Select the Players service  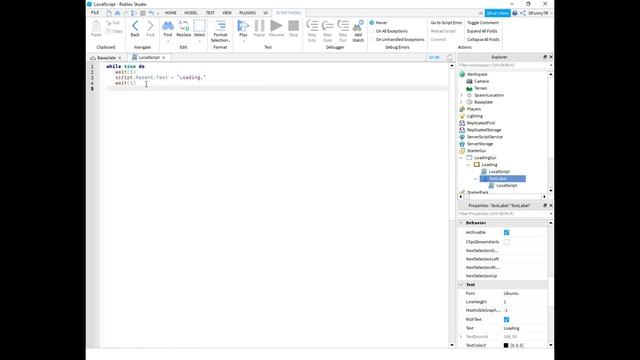[x=473, y=109]
